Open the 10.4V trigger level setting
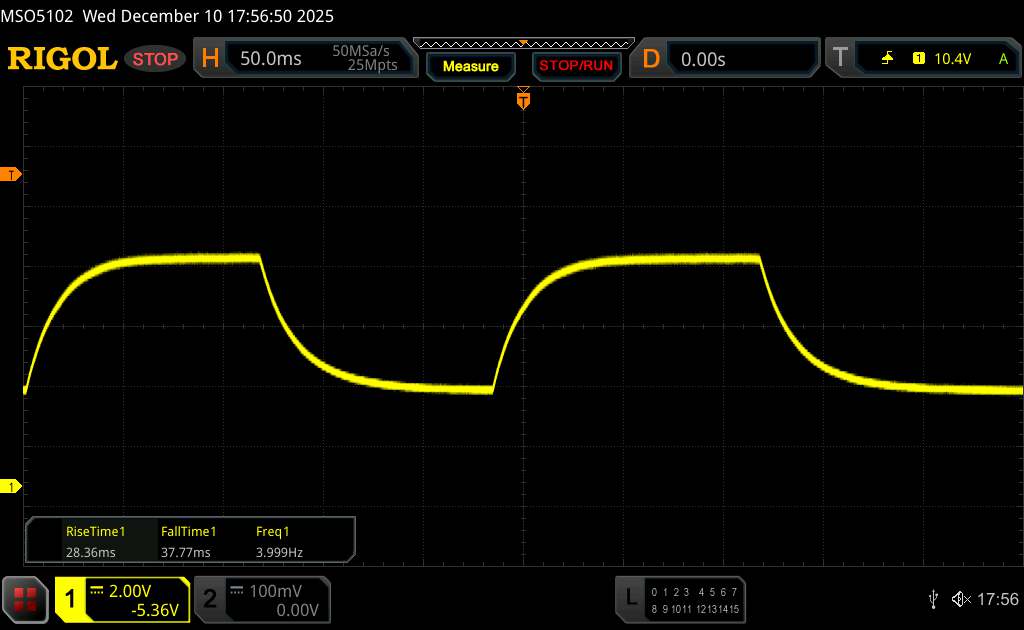 click(x=952, y=59)
